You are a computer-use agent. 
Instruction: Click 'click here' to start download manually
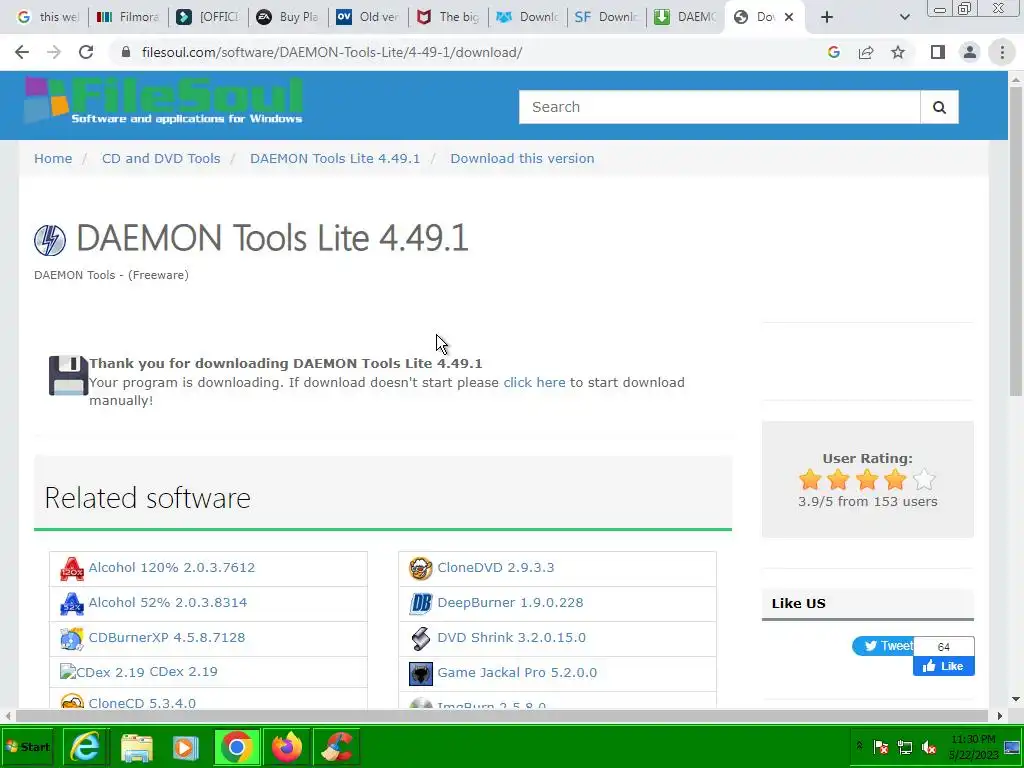pos(534,383)
